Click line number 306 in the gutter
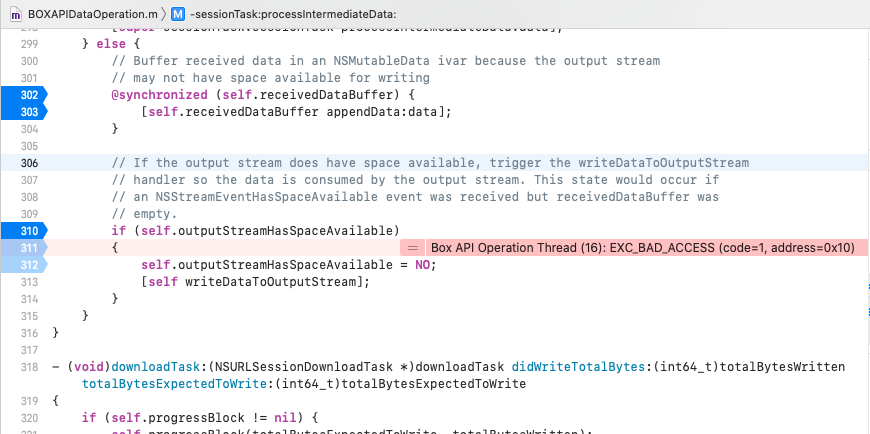Viewport: 870px width, 434px height. coord(29,163)
